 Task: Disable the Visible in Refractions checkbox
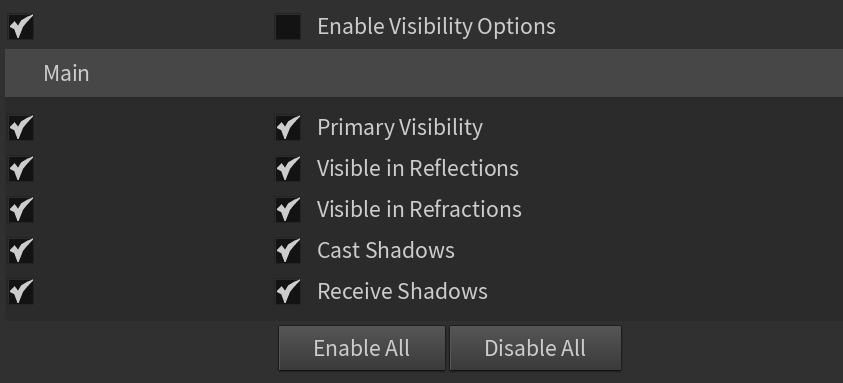tap(288, 209)
